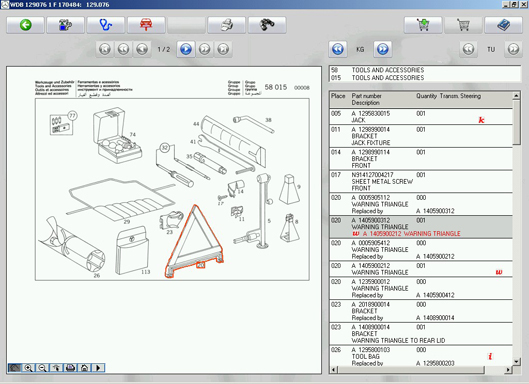
Task: Select row A 0005905112 WARNING TRIANGLE
Action: tap(421, 204)
